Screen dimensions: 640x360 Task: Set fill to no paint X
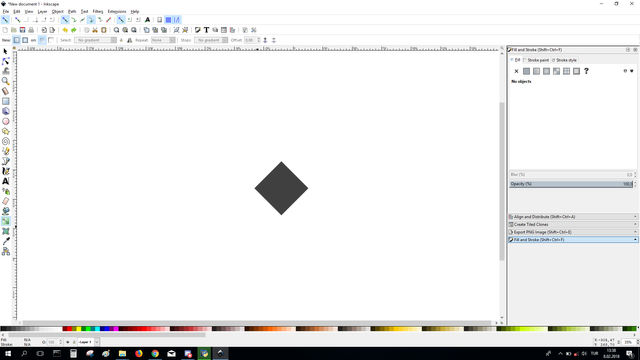516,71
